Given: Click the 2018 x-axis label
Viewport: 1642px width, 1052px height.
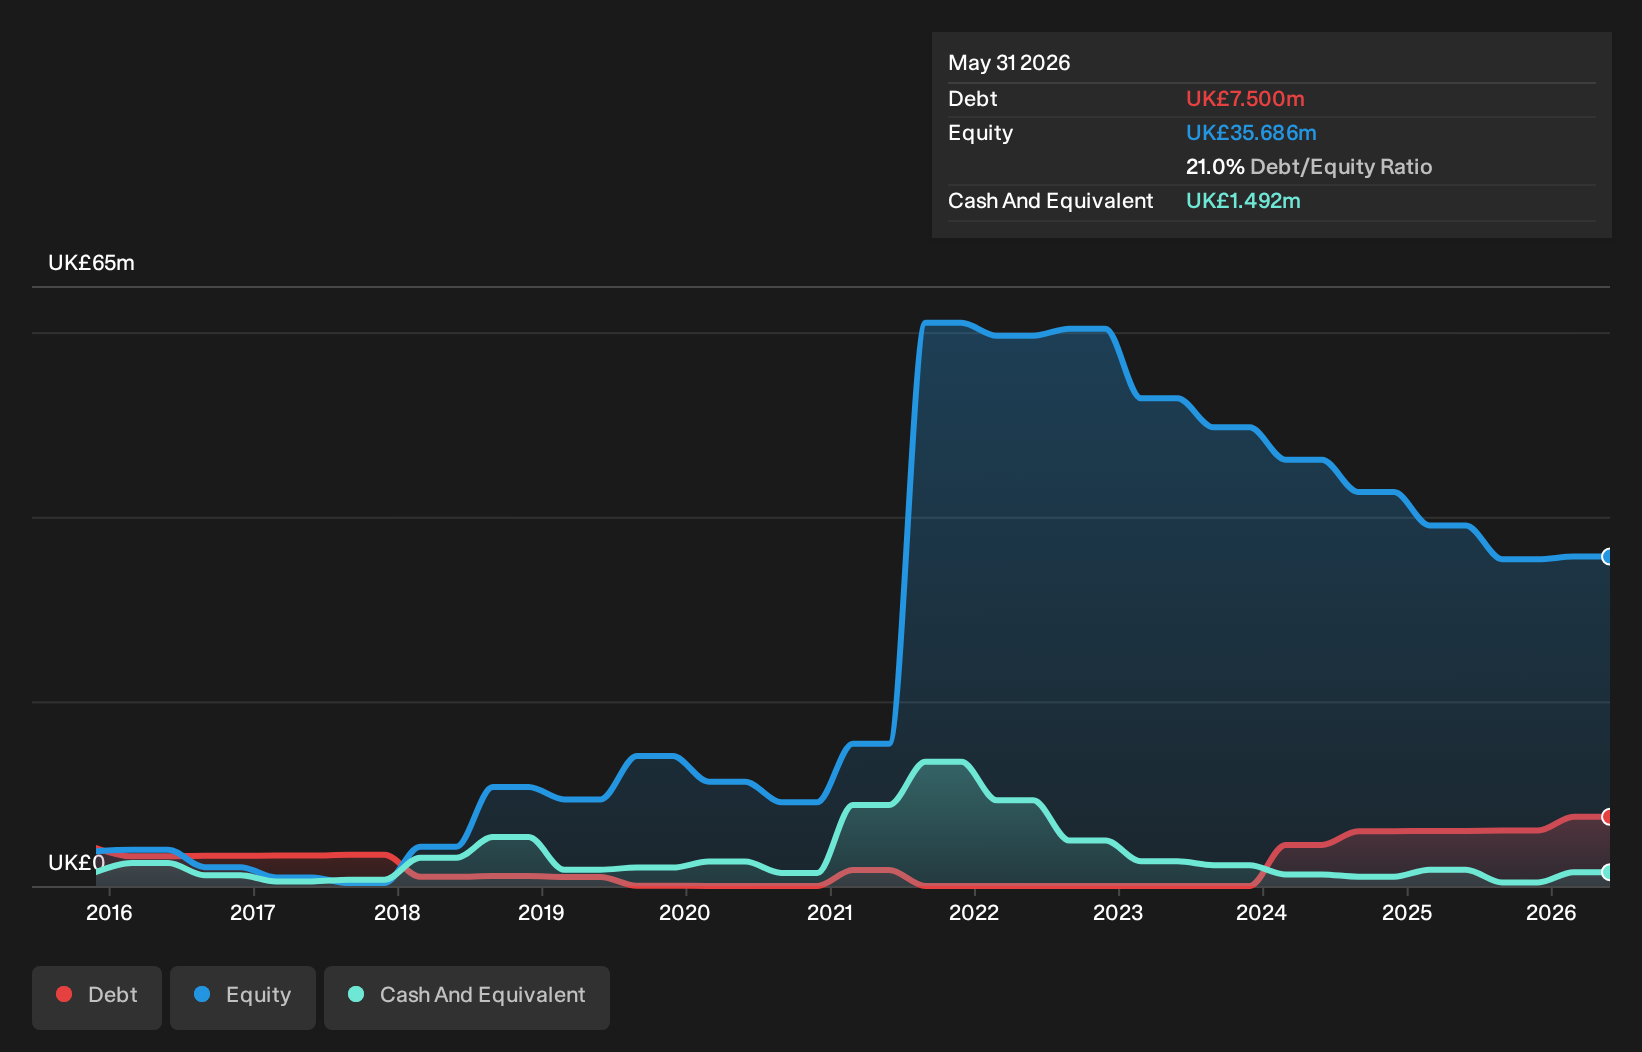Looking at the screenshot, I should [x=397, y=912].
